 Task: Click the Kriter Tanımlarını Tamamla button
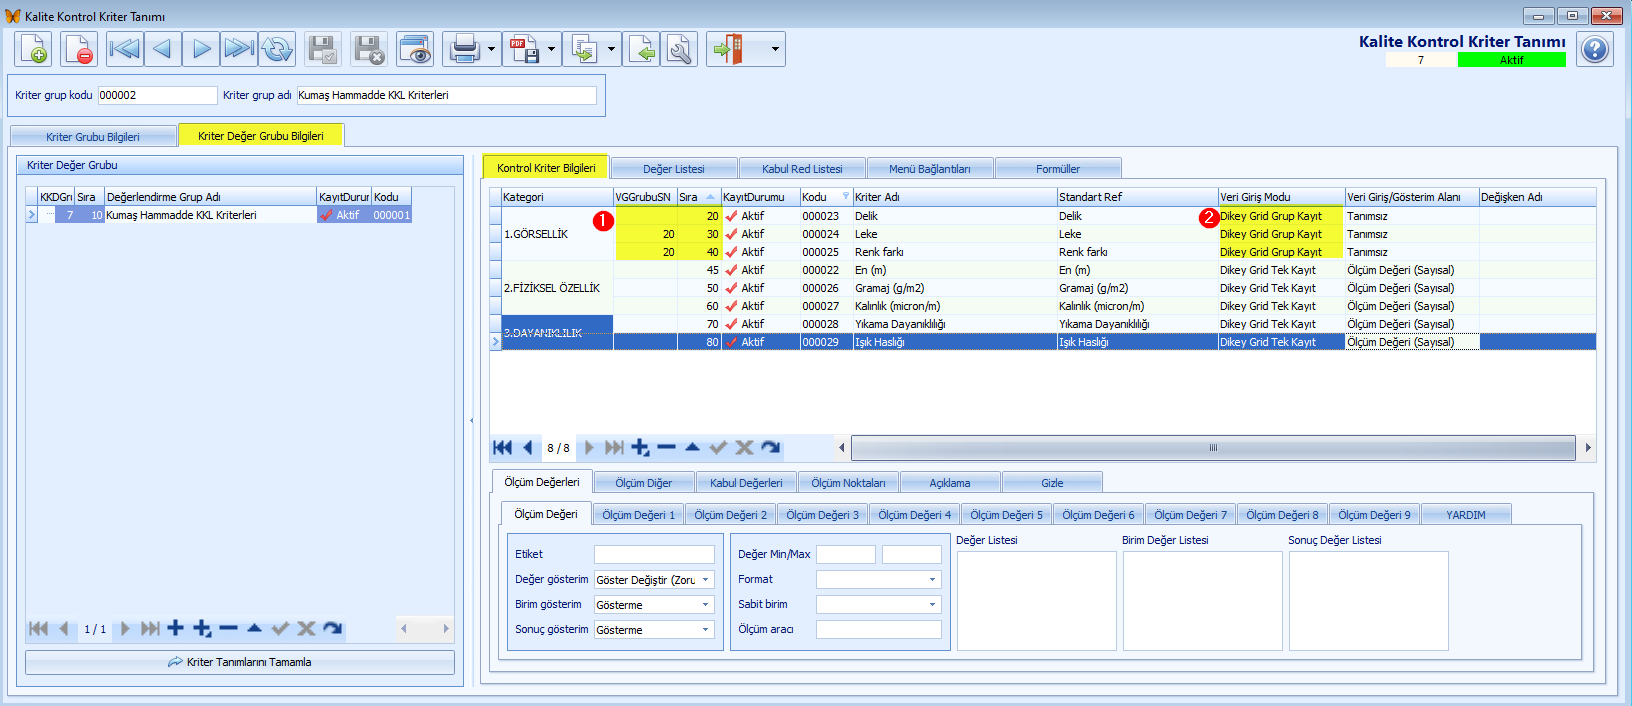point(240,662)
